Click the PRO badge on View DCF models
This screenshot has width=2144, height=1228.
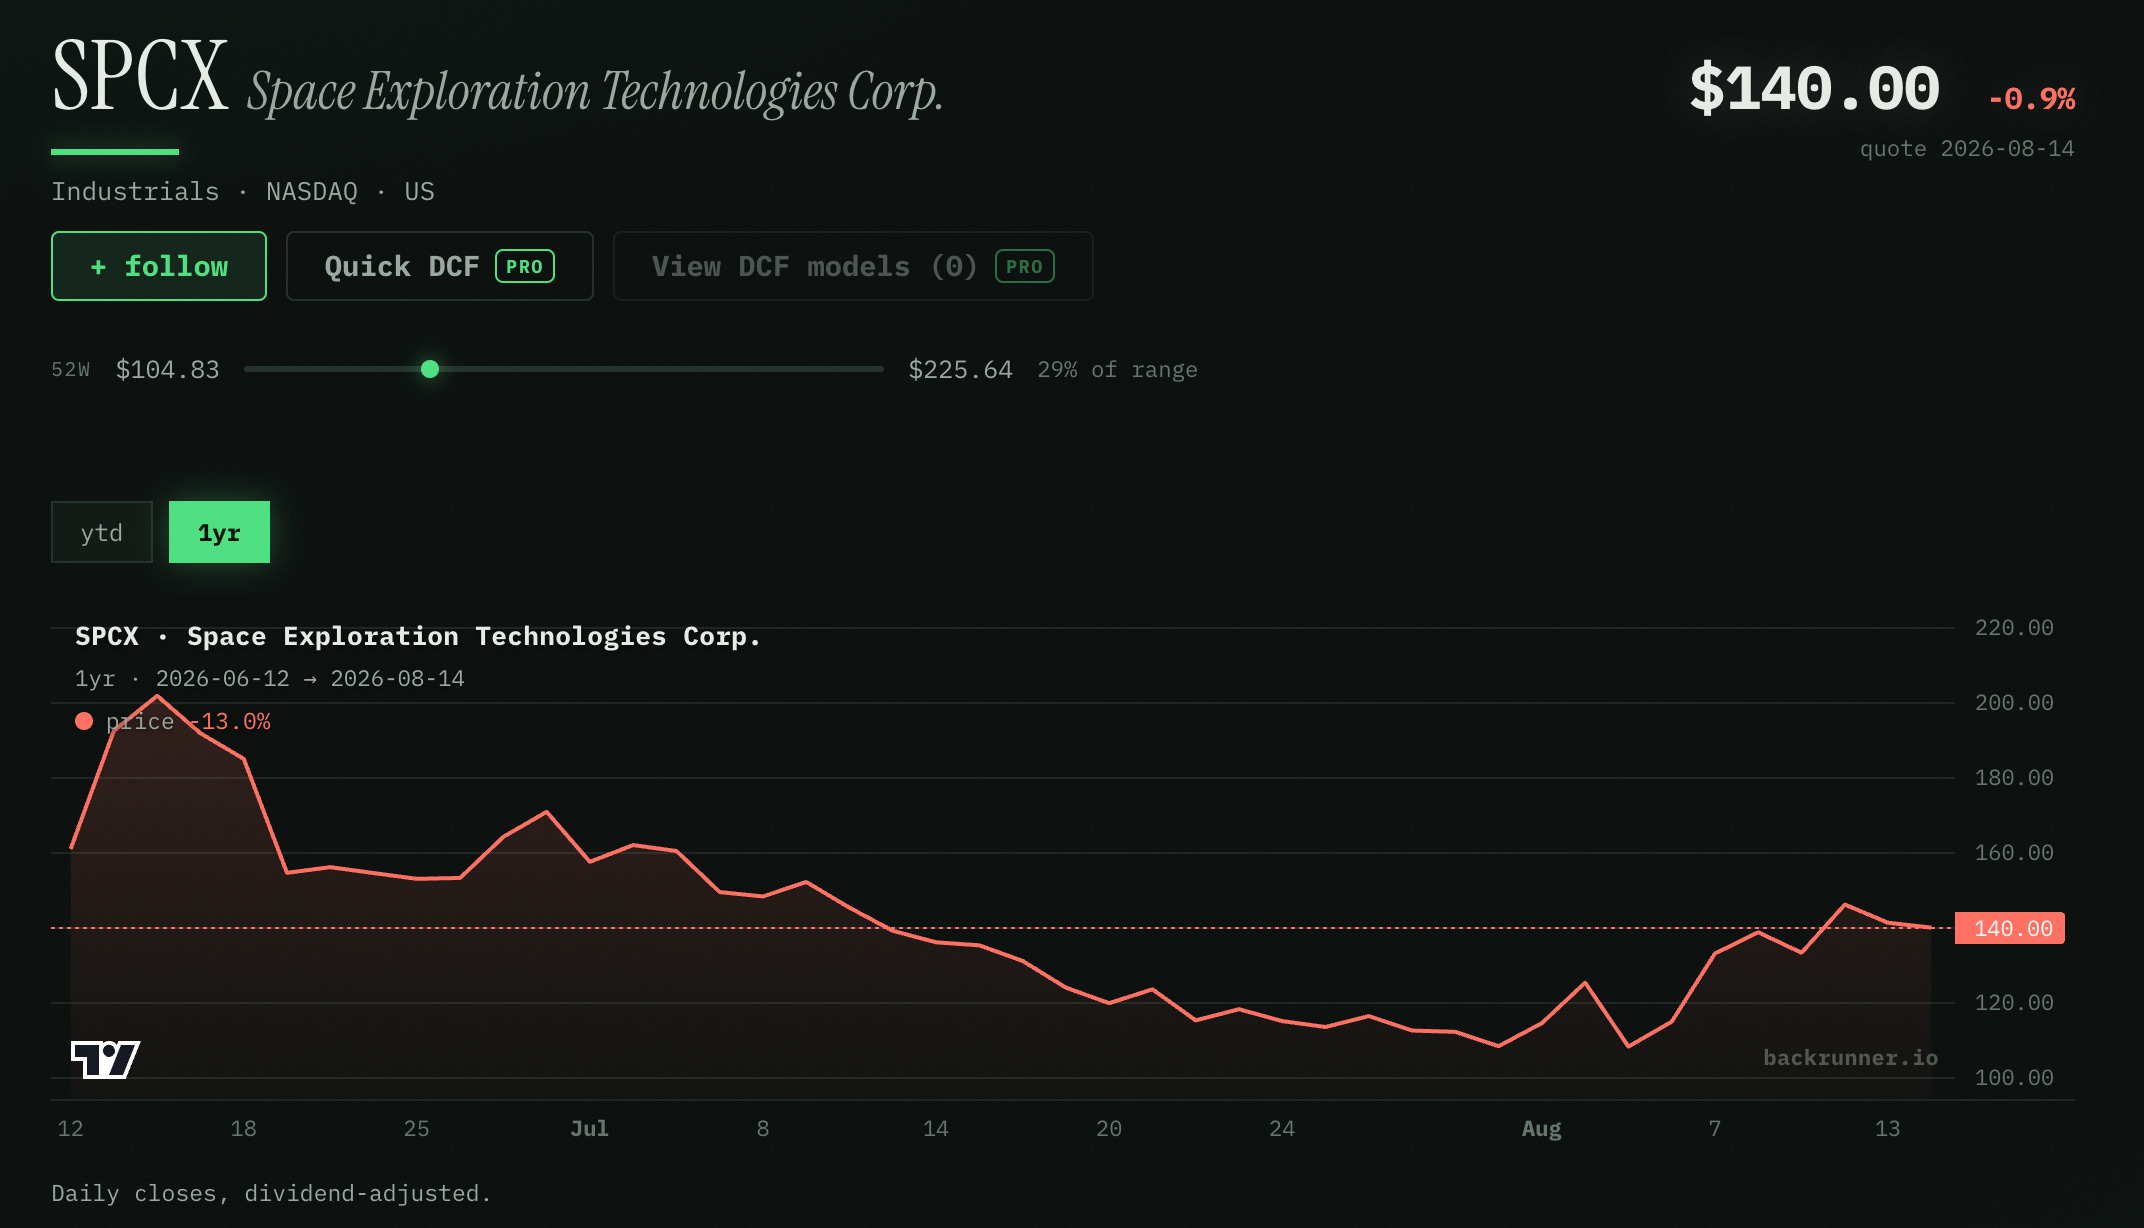[x=1024, y=267]
